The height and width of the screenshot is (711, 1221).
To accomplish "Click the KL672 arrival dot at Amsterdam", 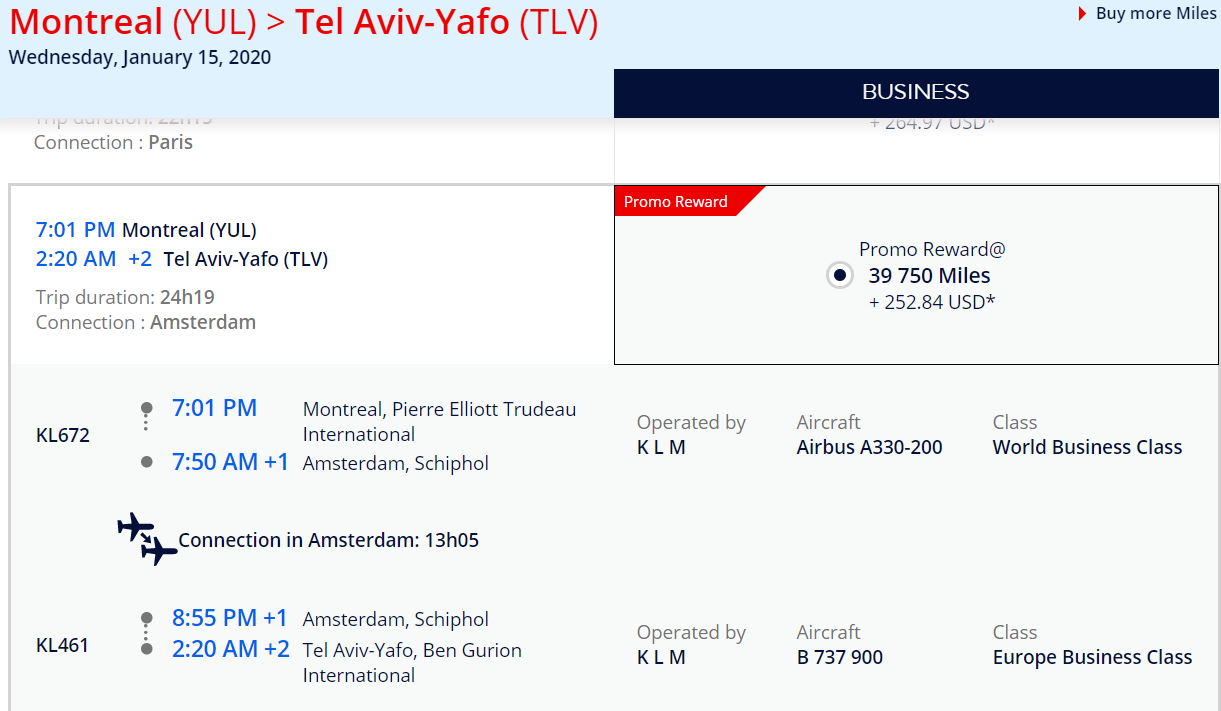I will [x=147, y=462].
